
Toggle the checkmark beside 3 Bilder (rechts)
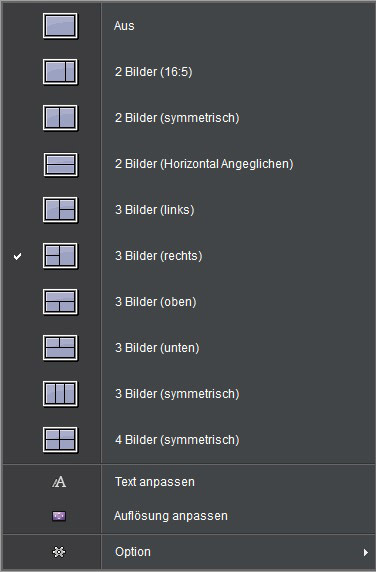(x=18, y=256)
